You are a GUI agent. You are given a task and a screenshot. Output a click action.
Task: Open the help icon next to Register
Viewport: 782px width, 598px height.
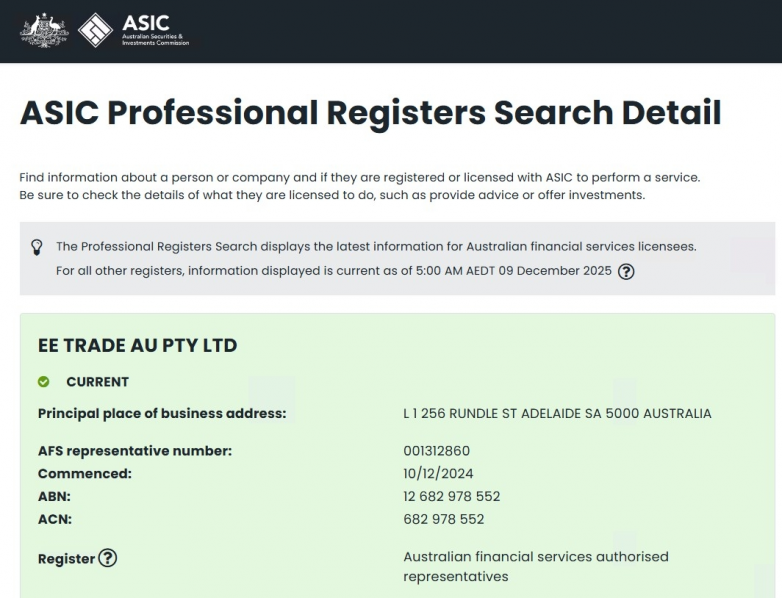click(x=107, y=559)
